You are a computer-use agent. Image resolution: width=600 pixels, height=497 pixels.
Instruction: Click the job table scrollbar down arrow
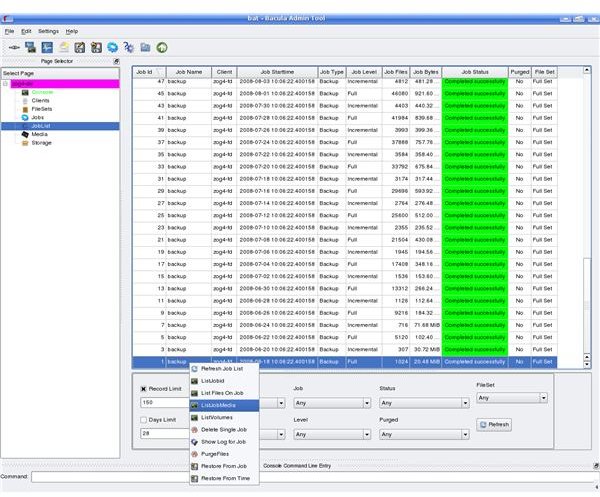587,365
